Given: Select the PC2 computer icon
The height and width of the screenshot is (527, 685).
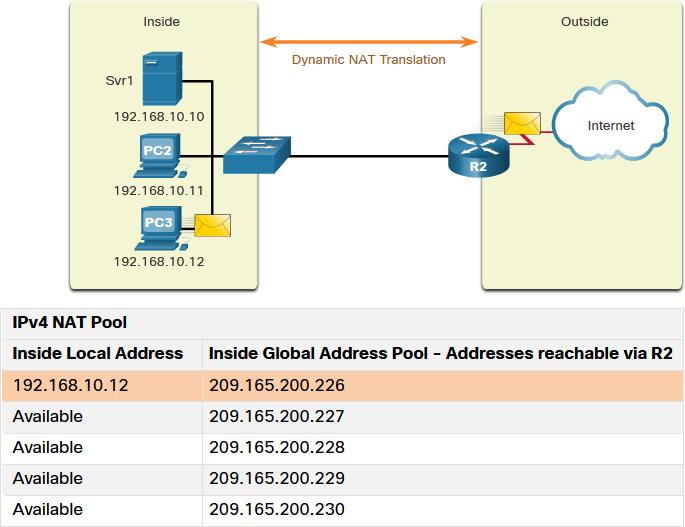Looking at the screenshot, I should pyautogui.click(x=160, y=156).
